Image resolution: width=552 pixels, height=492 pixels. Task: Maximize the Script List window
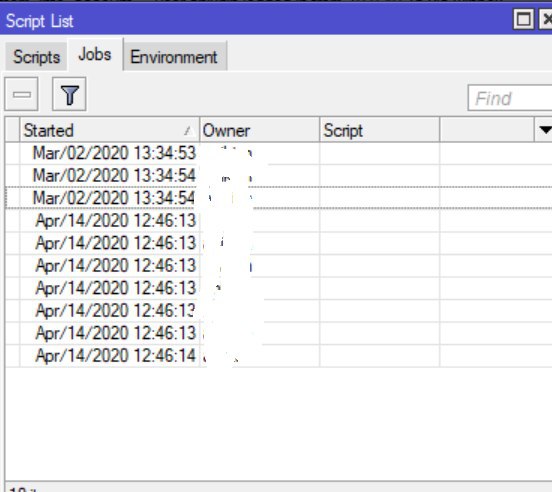pos(523,19)
